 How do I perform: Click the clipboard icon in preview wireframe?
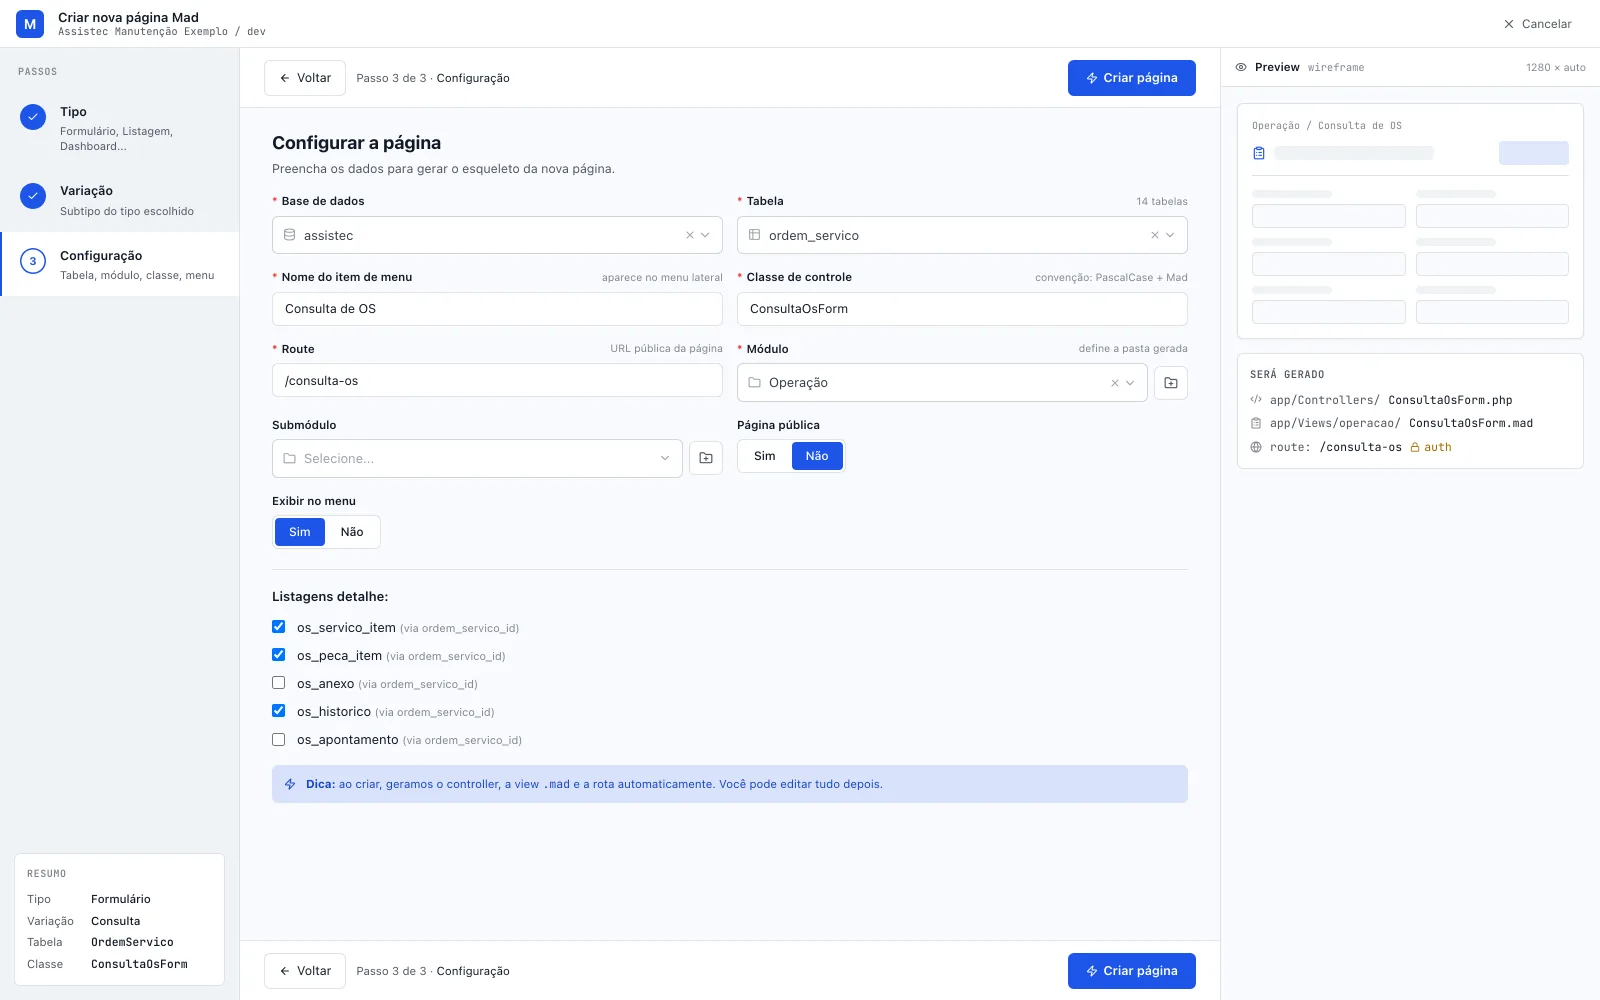[x=1259, y=153]
